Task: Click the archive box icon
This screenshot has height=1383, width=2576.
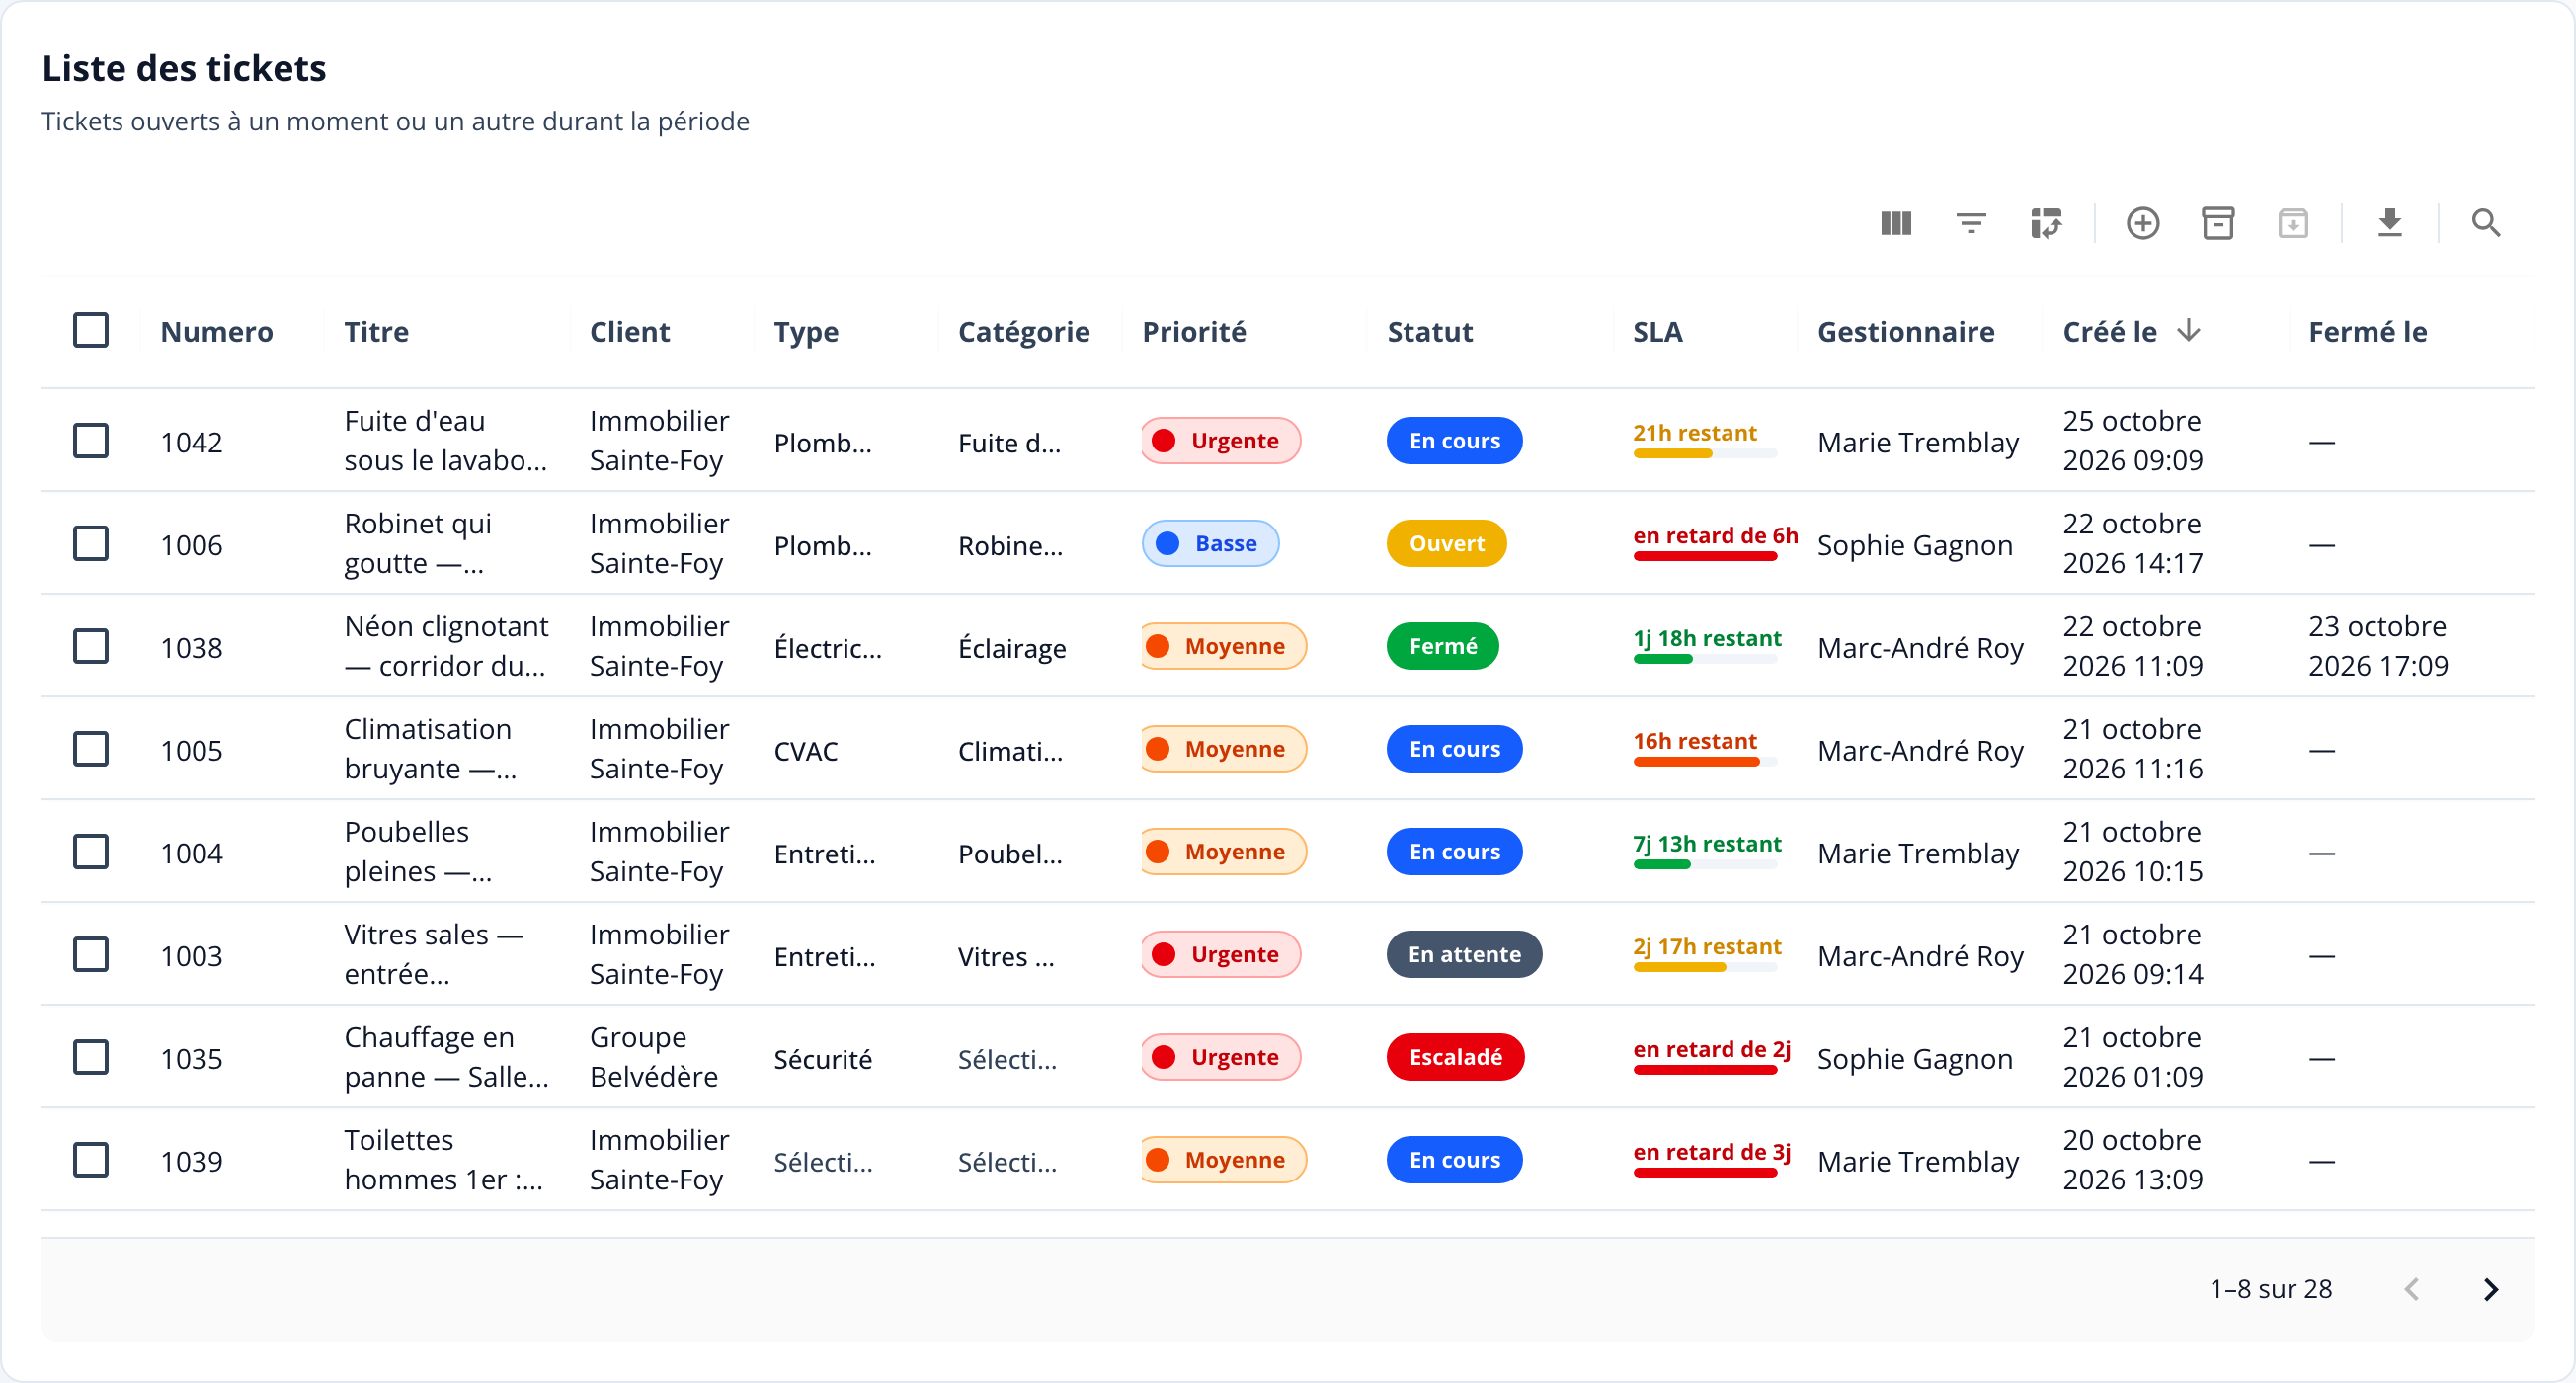Action: click(x=2217, y=223)
